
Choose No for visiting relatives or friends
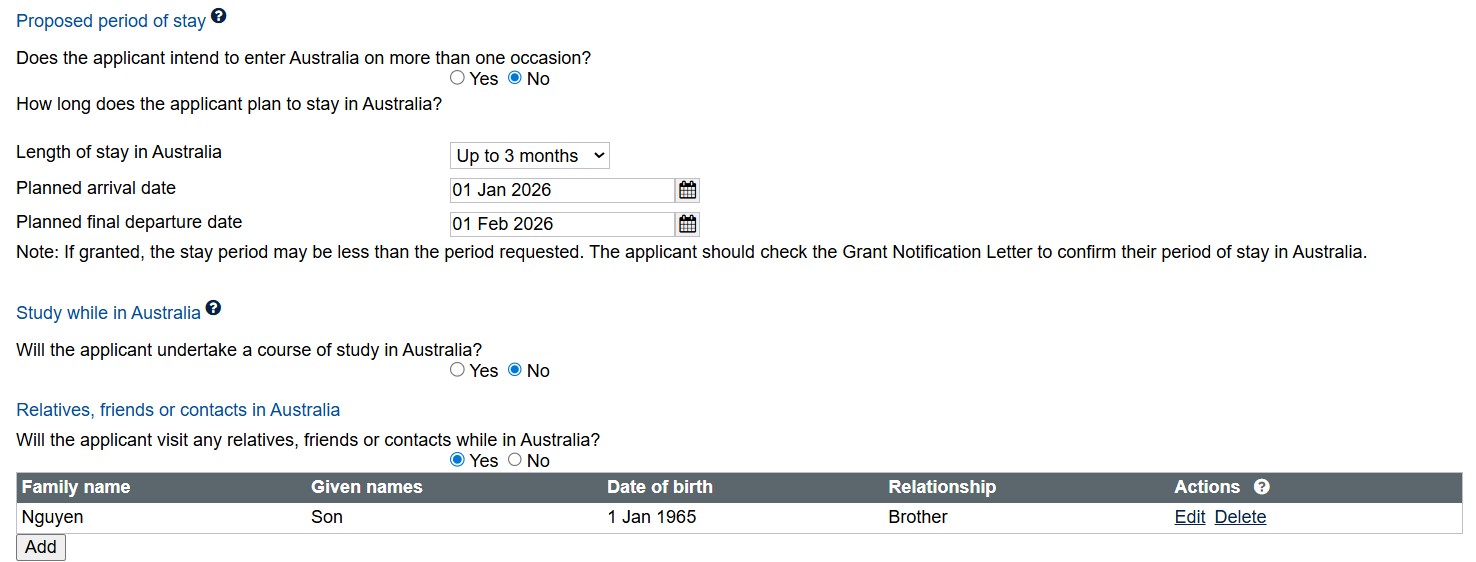click(x=515, y=460)
